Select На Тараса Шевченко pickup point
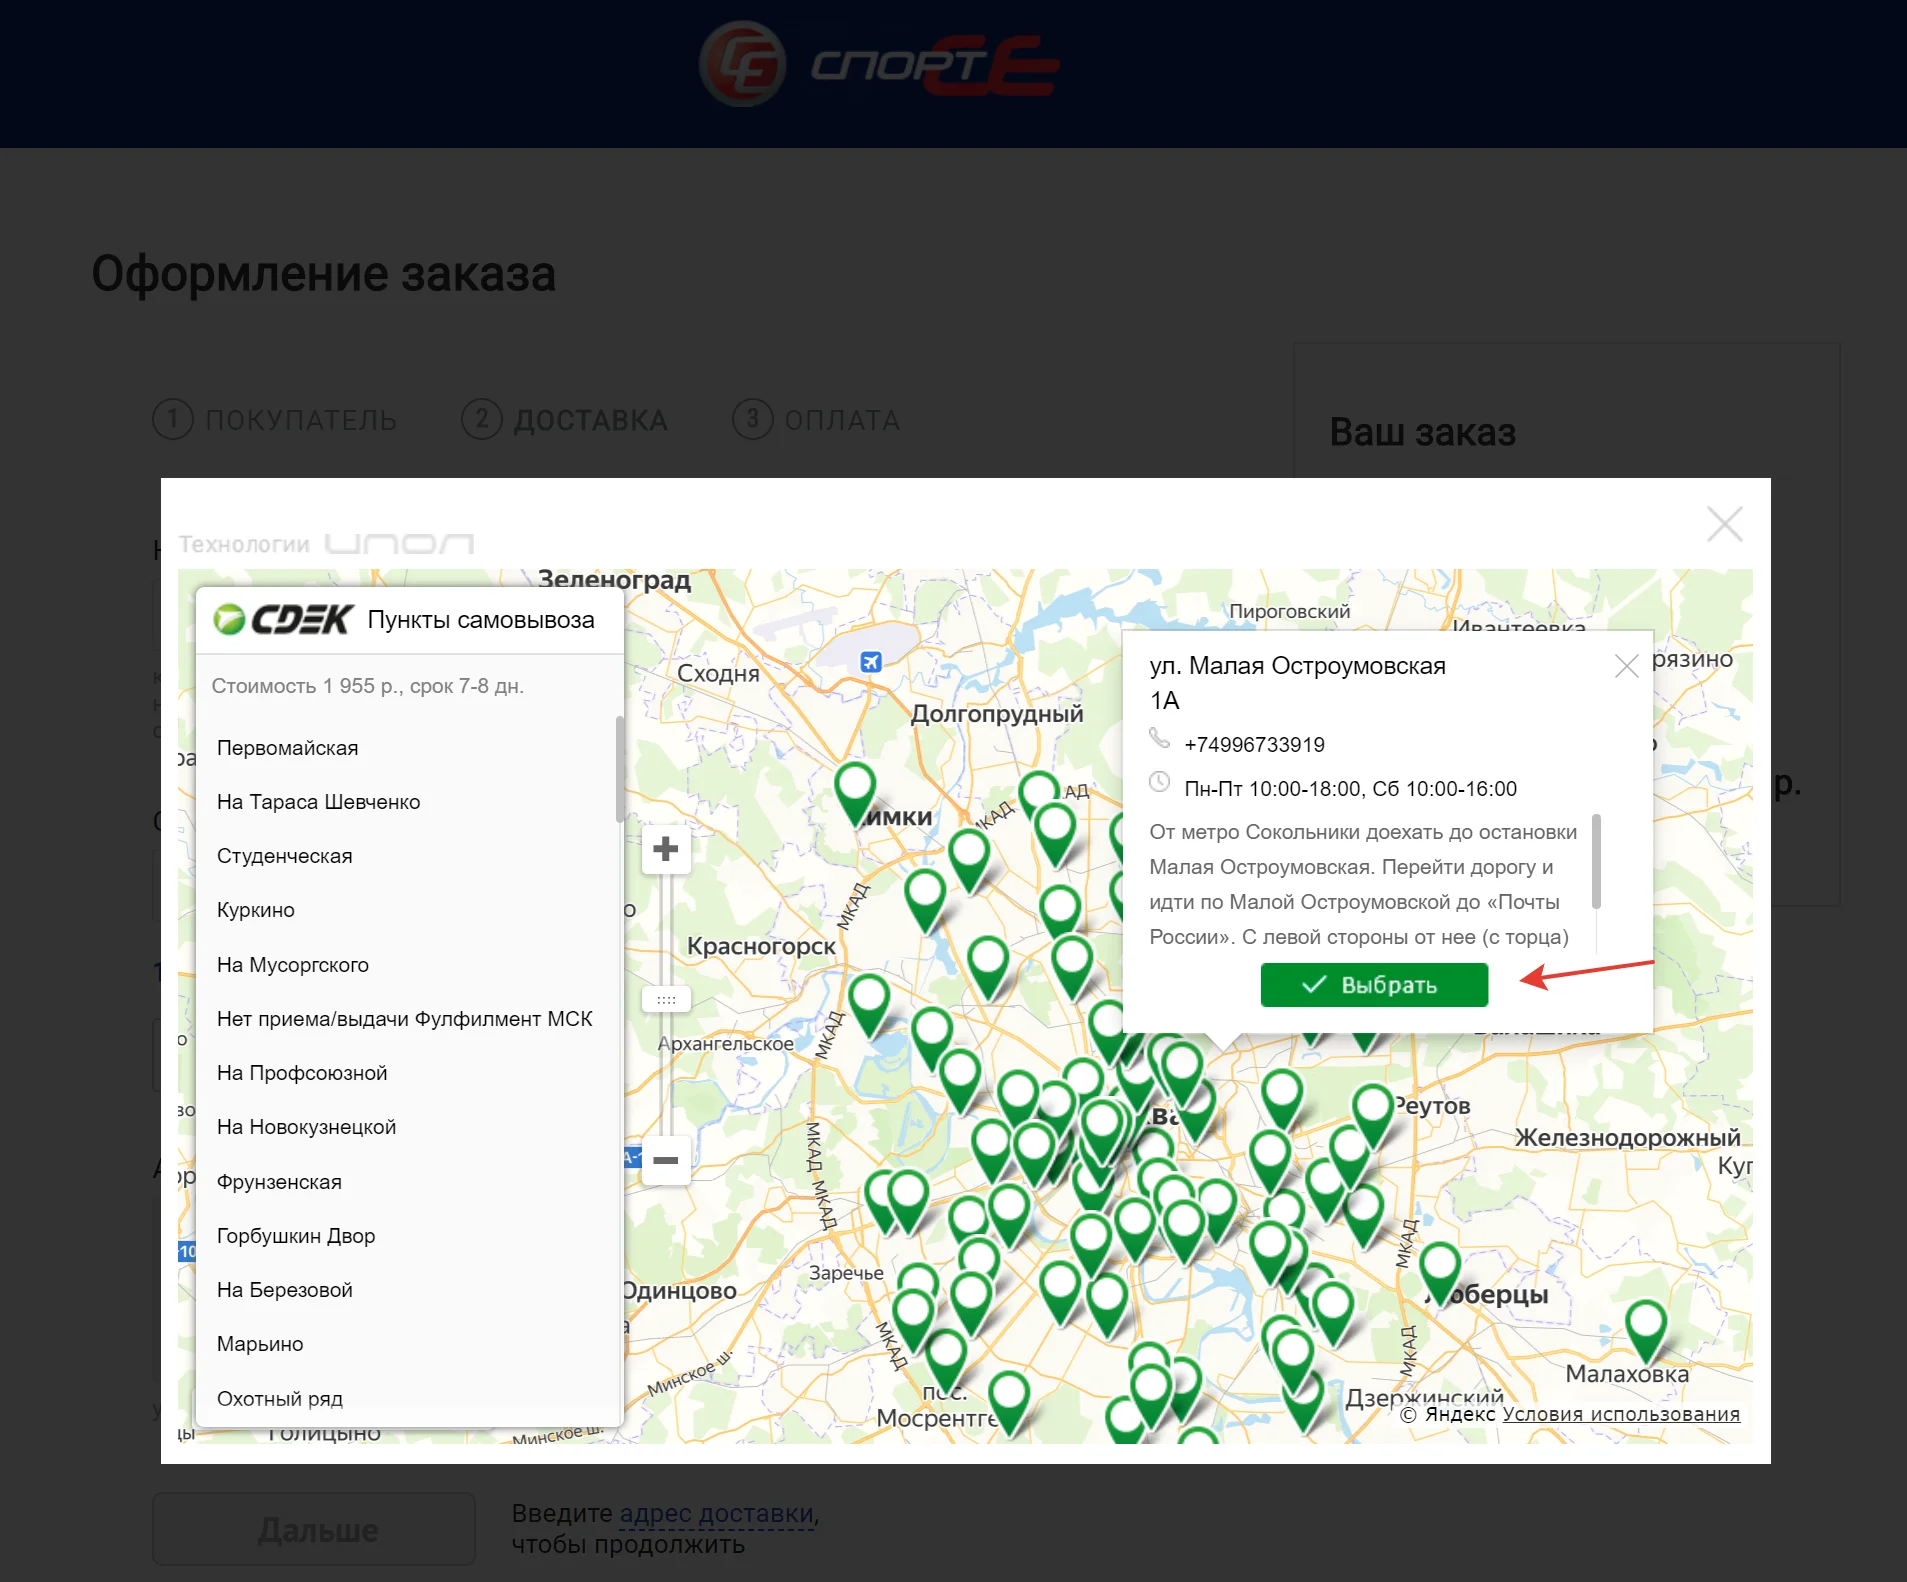Image resolution: width=1907 pixels, height=1582 pixels. click(318, 802)
